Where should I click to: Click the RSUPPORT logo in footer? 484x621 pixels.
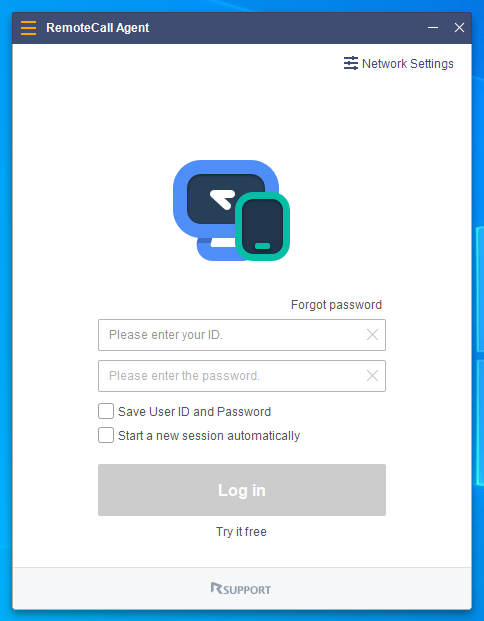coord(241,589)
